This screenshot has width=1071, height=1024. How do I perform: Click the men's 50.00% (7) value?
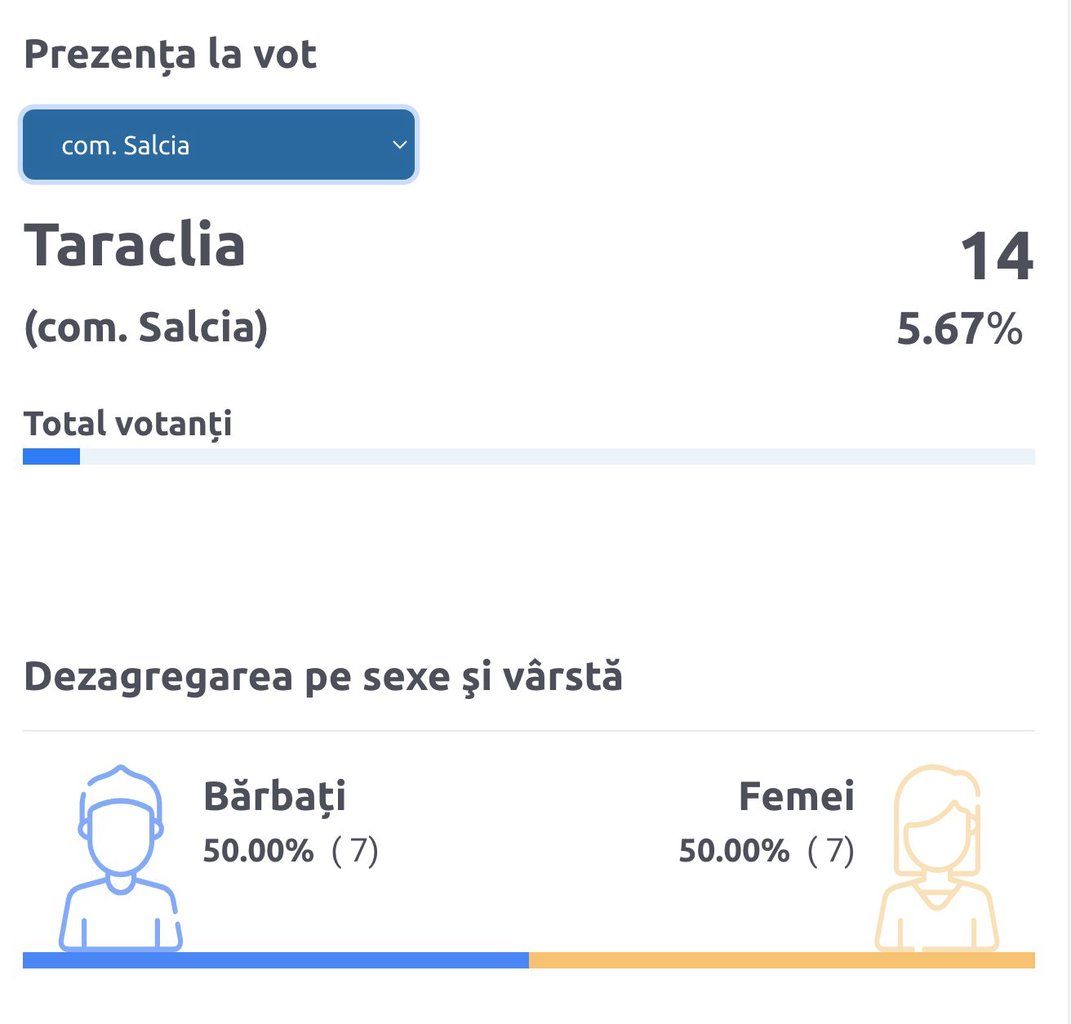coord(291,851)
